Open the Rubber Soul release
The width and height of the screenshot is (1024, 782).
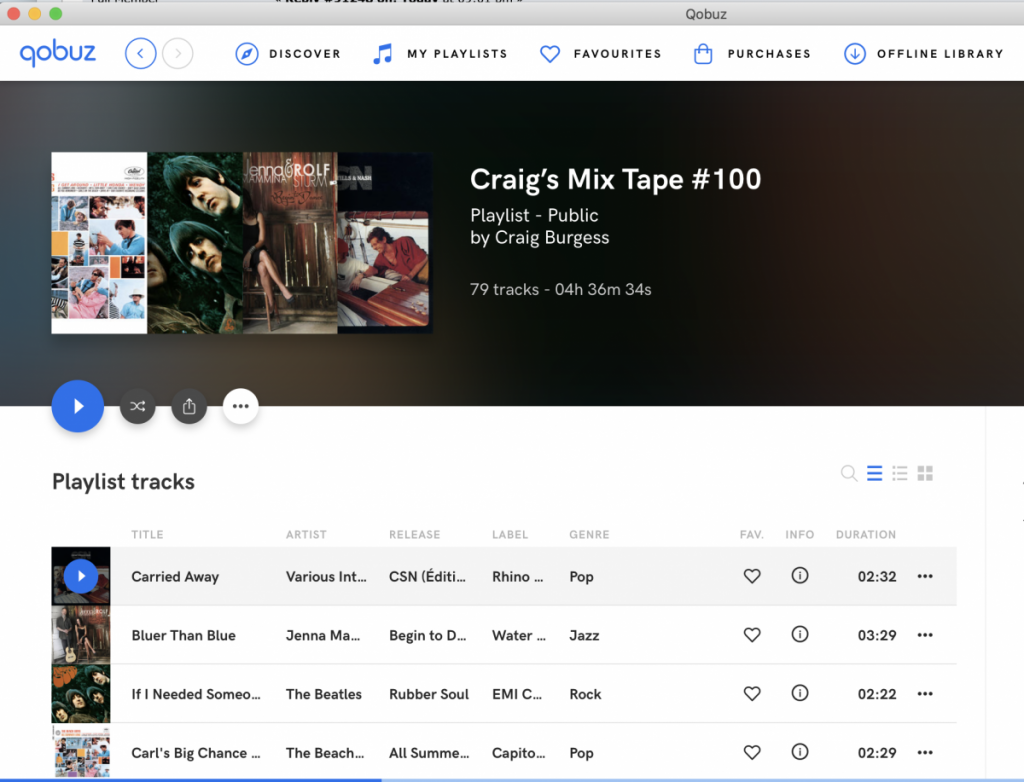[428, 694]
